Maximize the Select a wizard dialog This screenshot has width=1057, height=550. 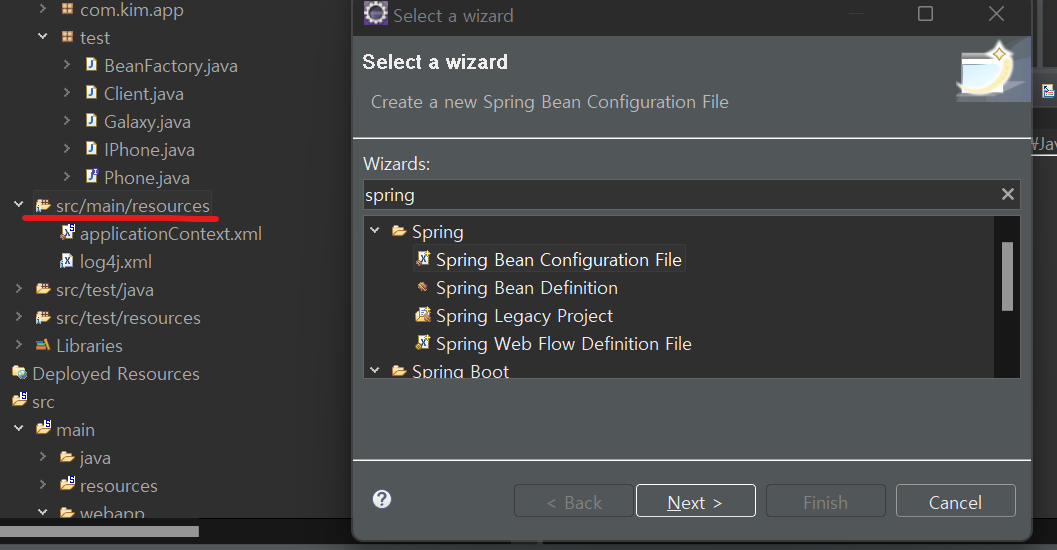click(926, 13)
